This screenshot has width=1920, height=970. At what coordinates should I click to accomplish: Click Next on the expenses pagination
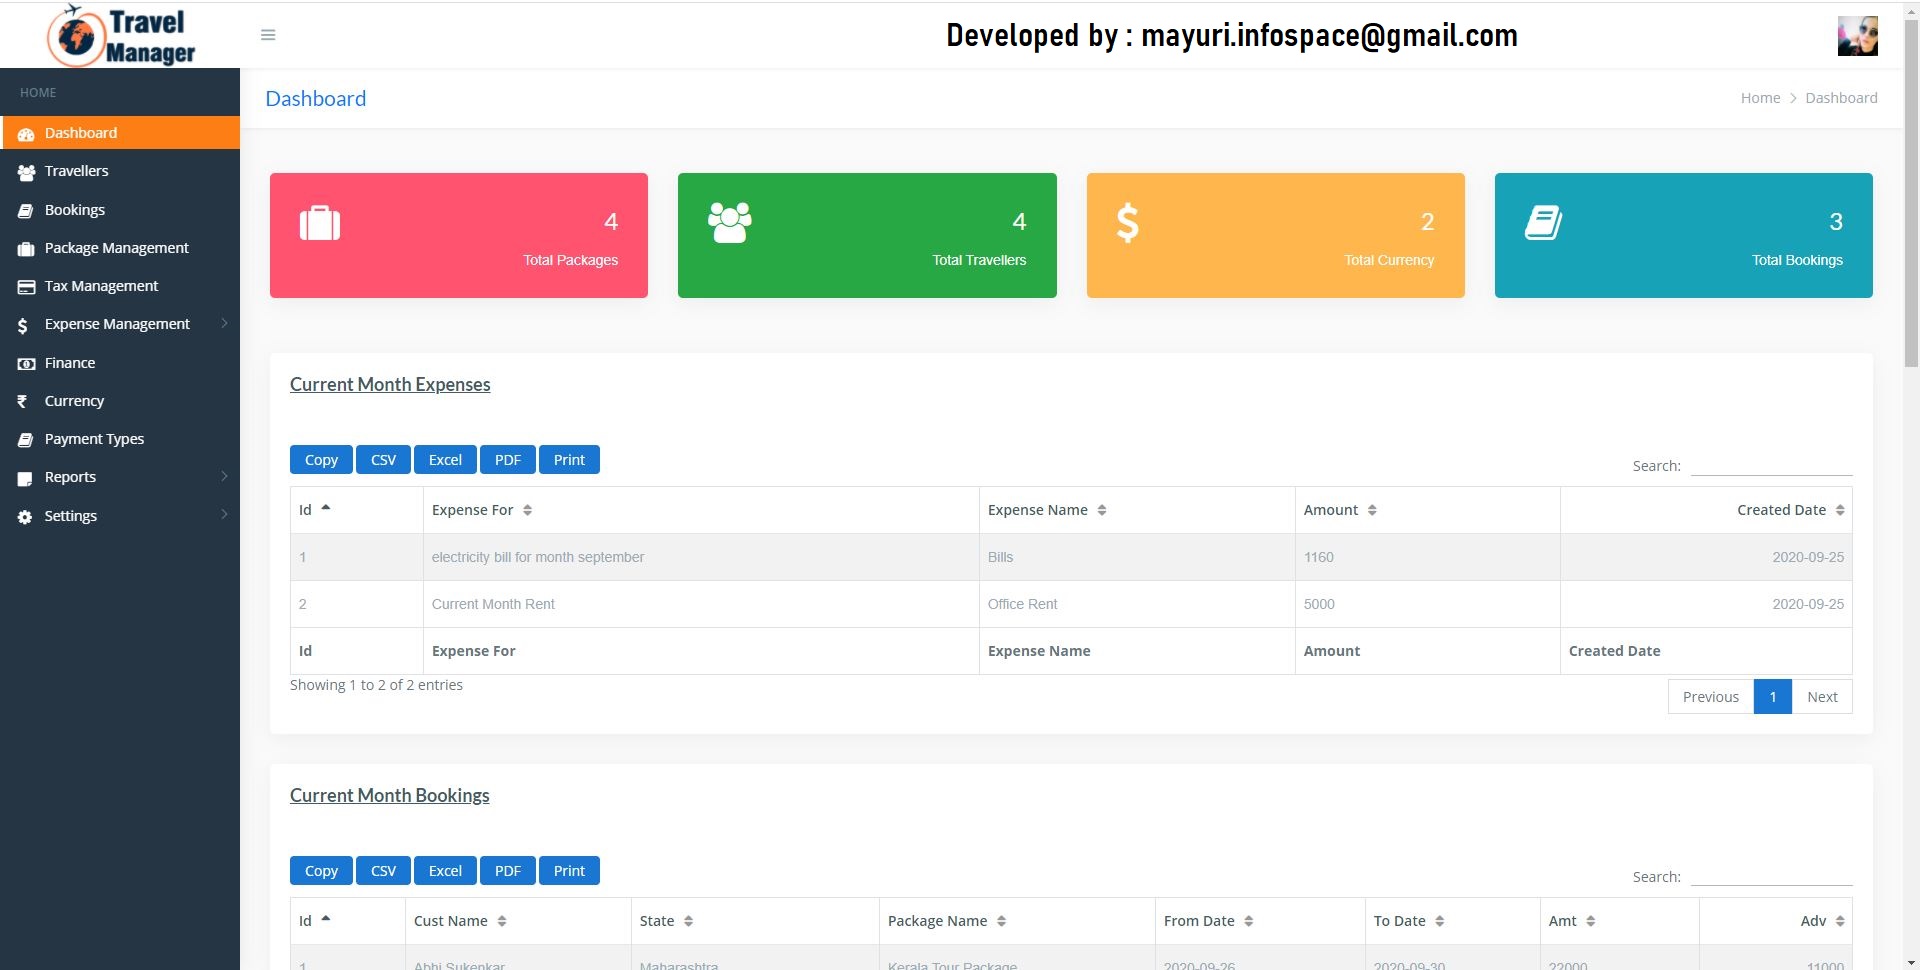point(1822,696)
